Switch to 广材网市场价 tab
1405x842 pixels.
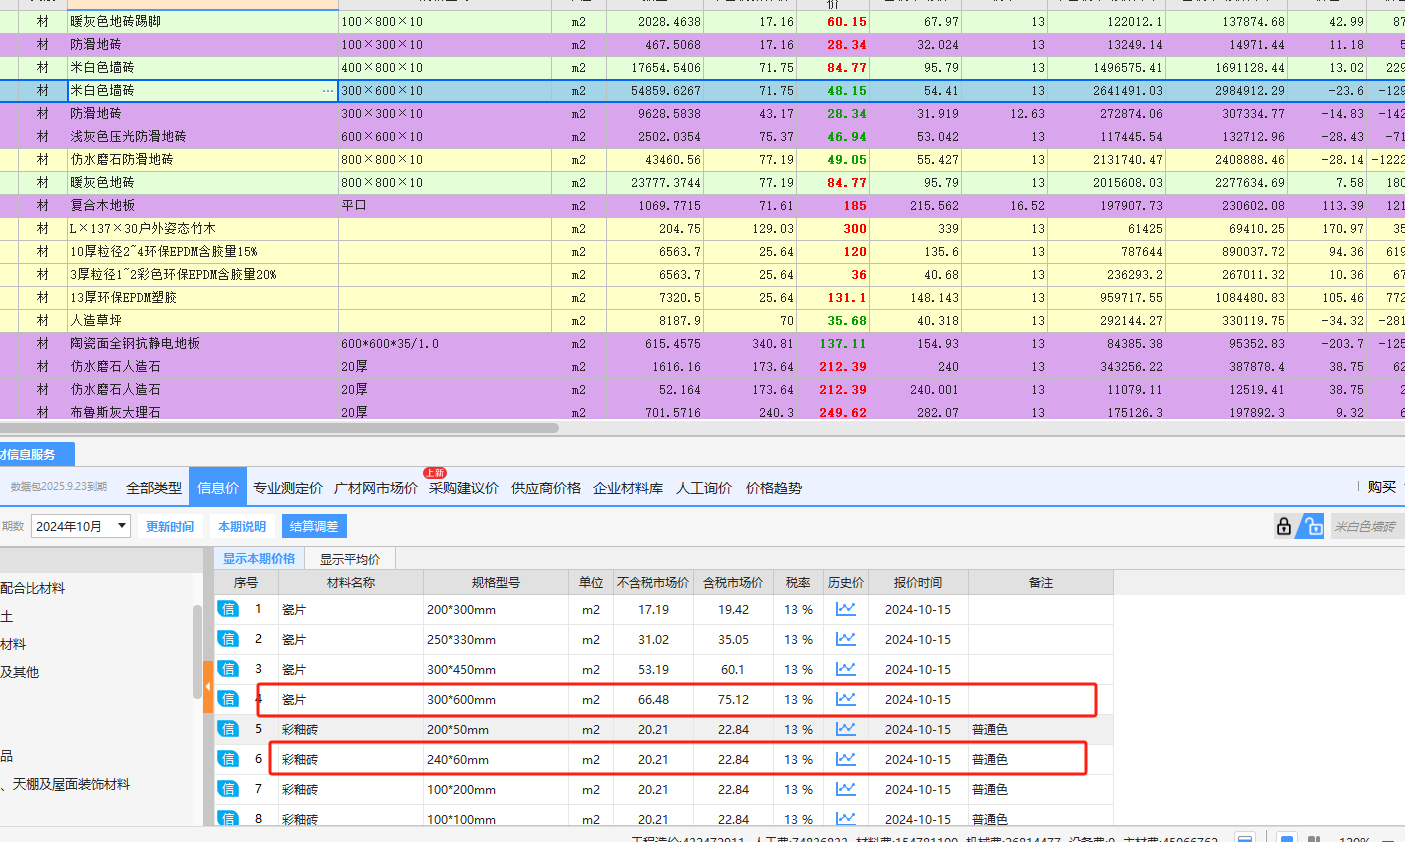click(376, 488)
